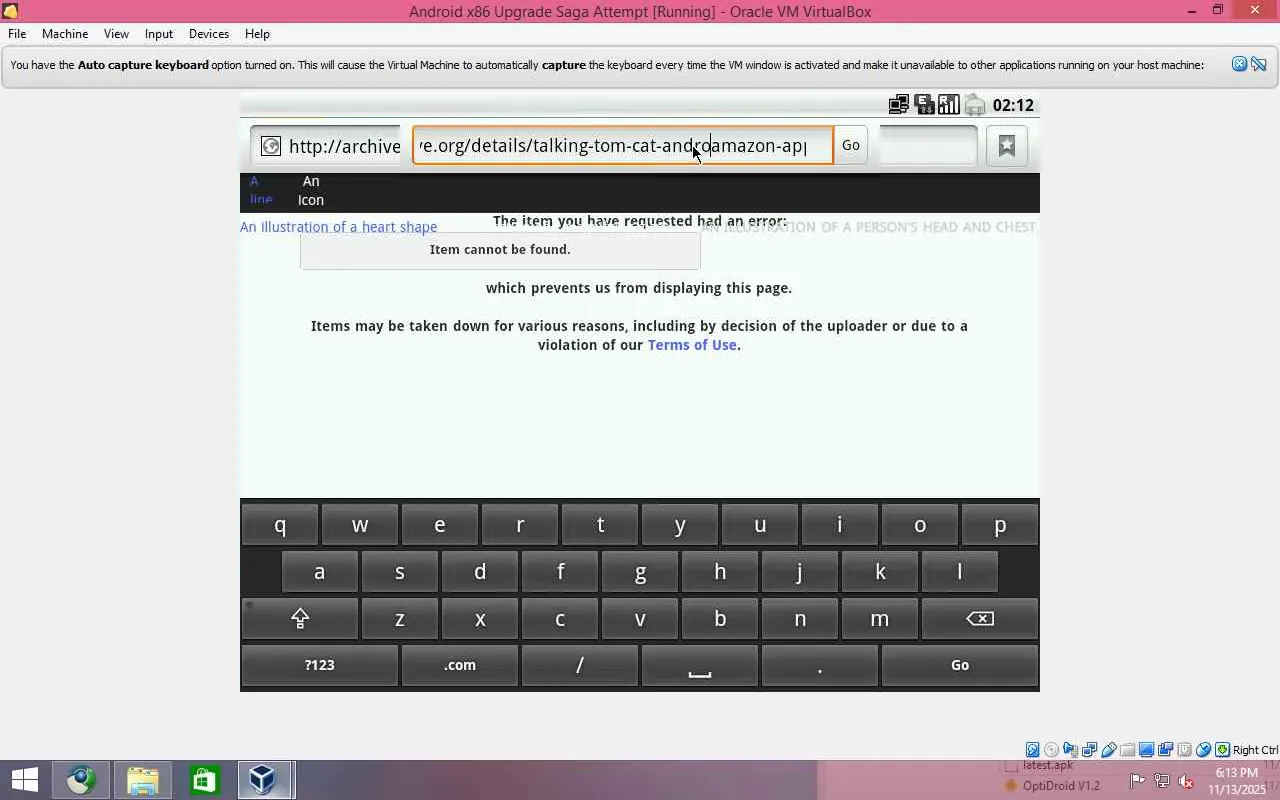Tap the keyboard Go key
The width and height of the screenshot is (1280, 800).
click(x=960, y=665)
